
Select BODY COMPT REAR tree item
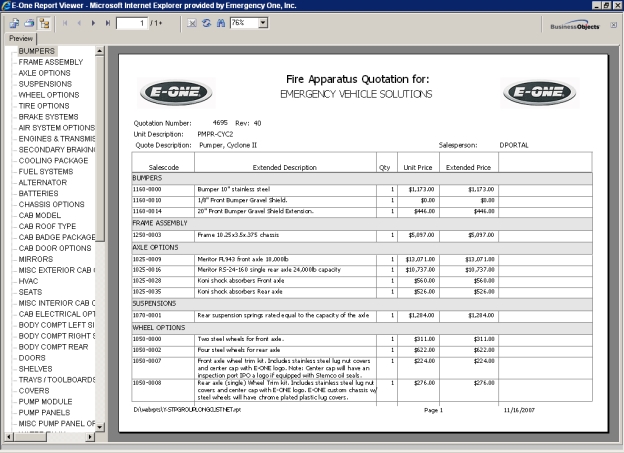coord(53,347)
